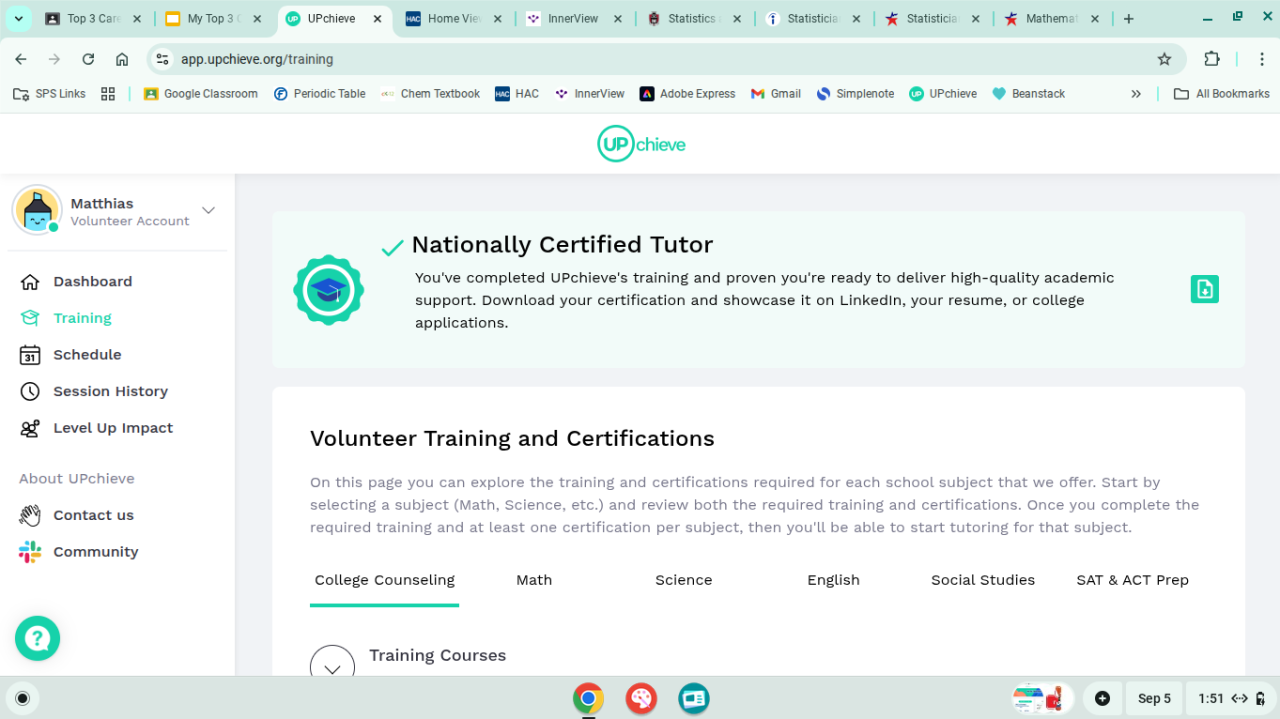This screenshot has height=719, width=1280.
Task: Click the browser back arrow
Action: point(22,59)
